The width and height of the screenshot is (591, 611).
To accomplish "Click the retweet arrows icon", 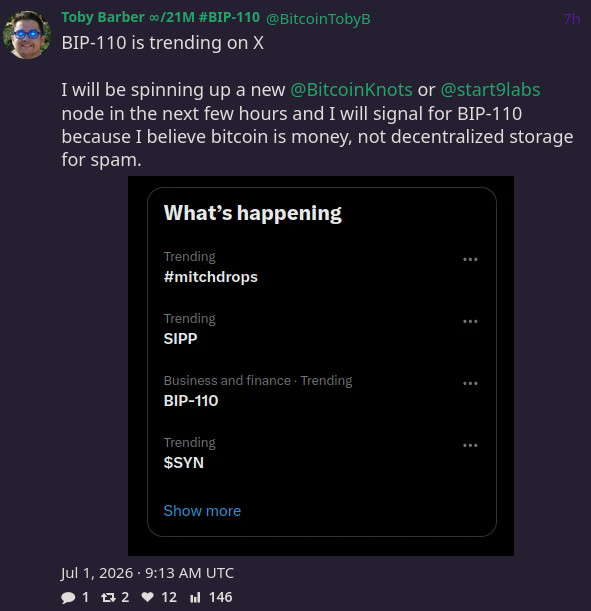I will [x=108, y=597].
